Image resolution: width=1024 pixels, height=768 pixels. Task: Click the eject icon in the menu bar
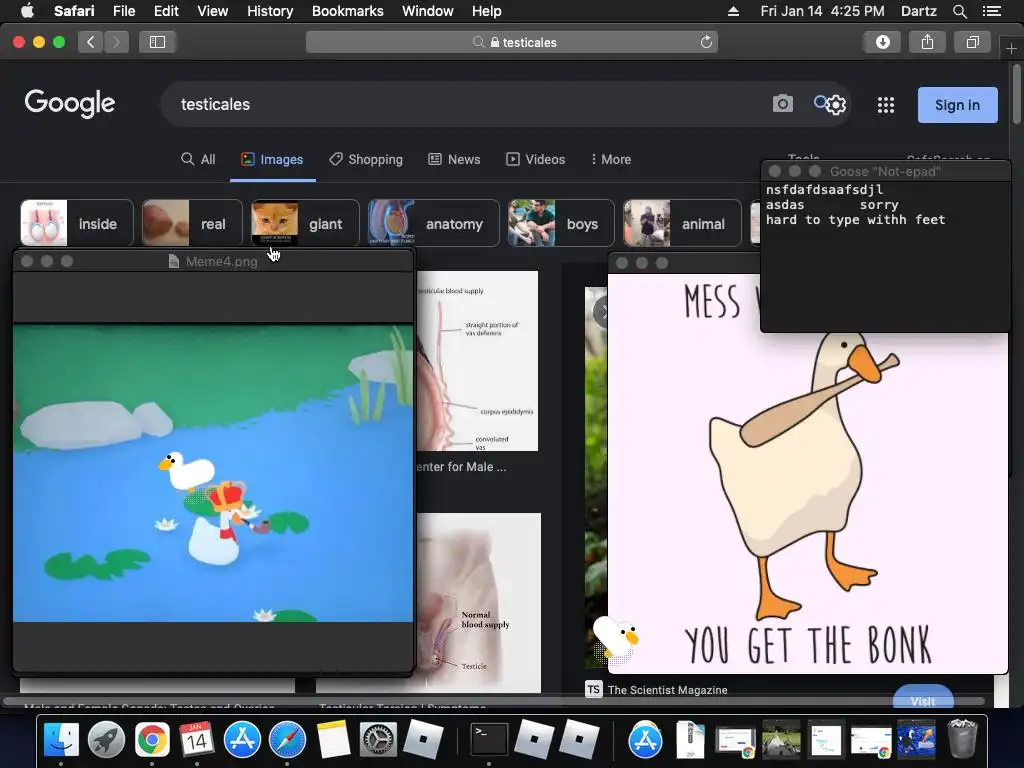733,11
